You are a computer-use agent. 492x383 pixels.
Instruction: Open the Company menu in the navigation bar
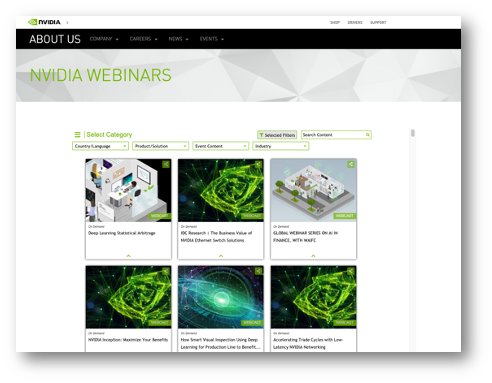point(104,39)
